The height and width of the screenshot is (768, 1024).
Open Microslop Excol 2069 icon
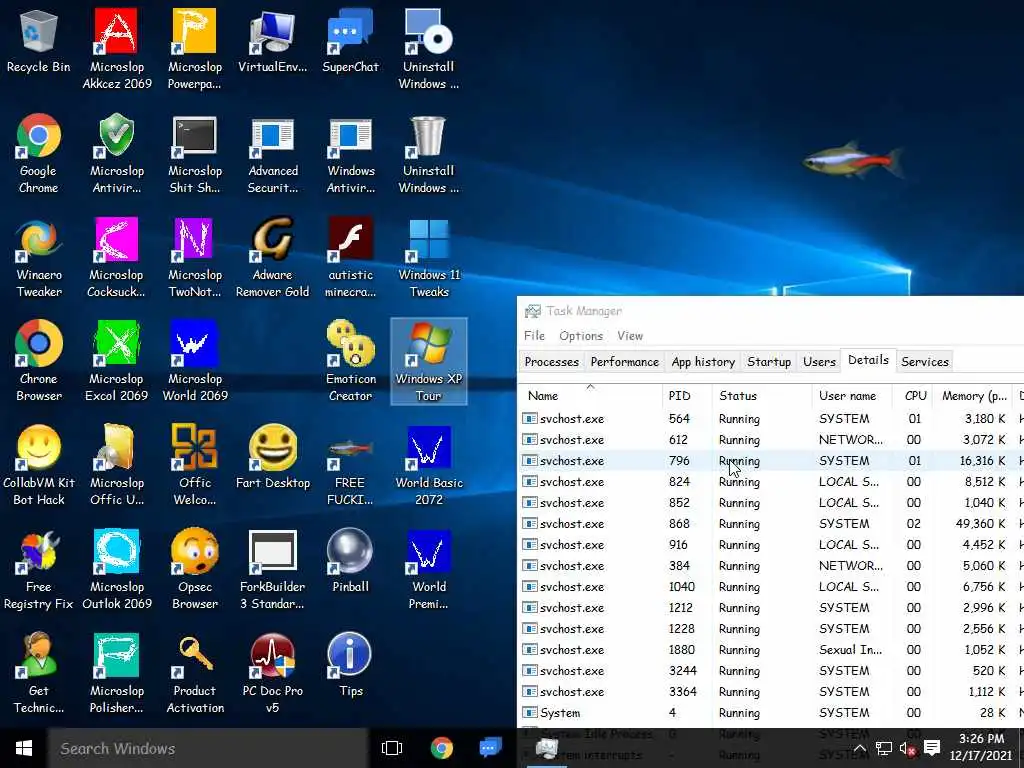click(x=117, y=361)
